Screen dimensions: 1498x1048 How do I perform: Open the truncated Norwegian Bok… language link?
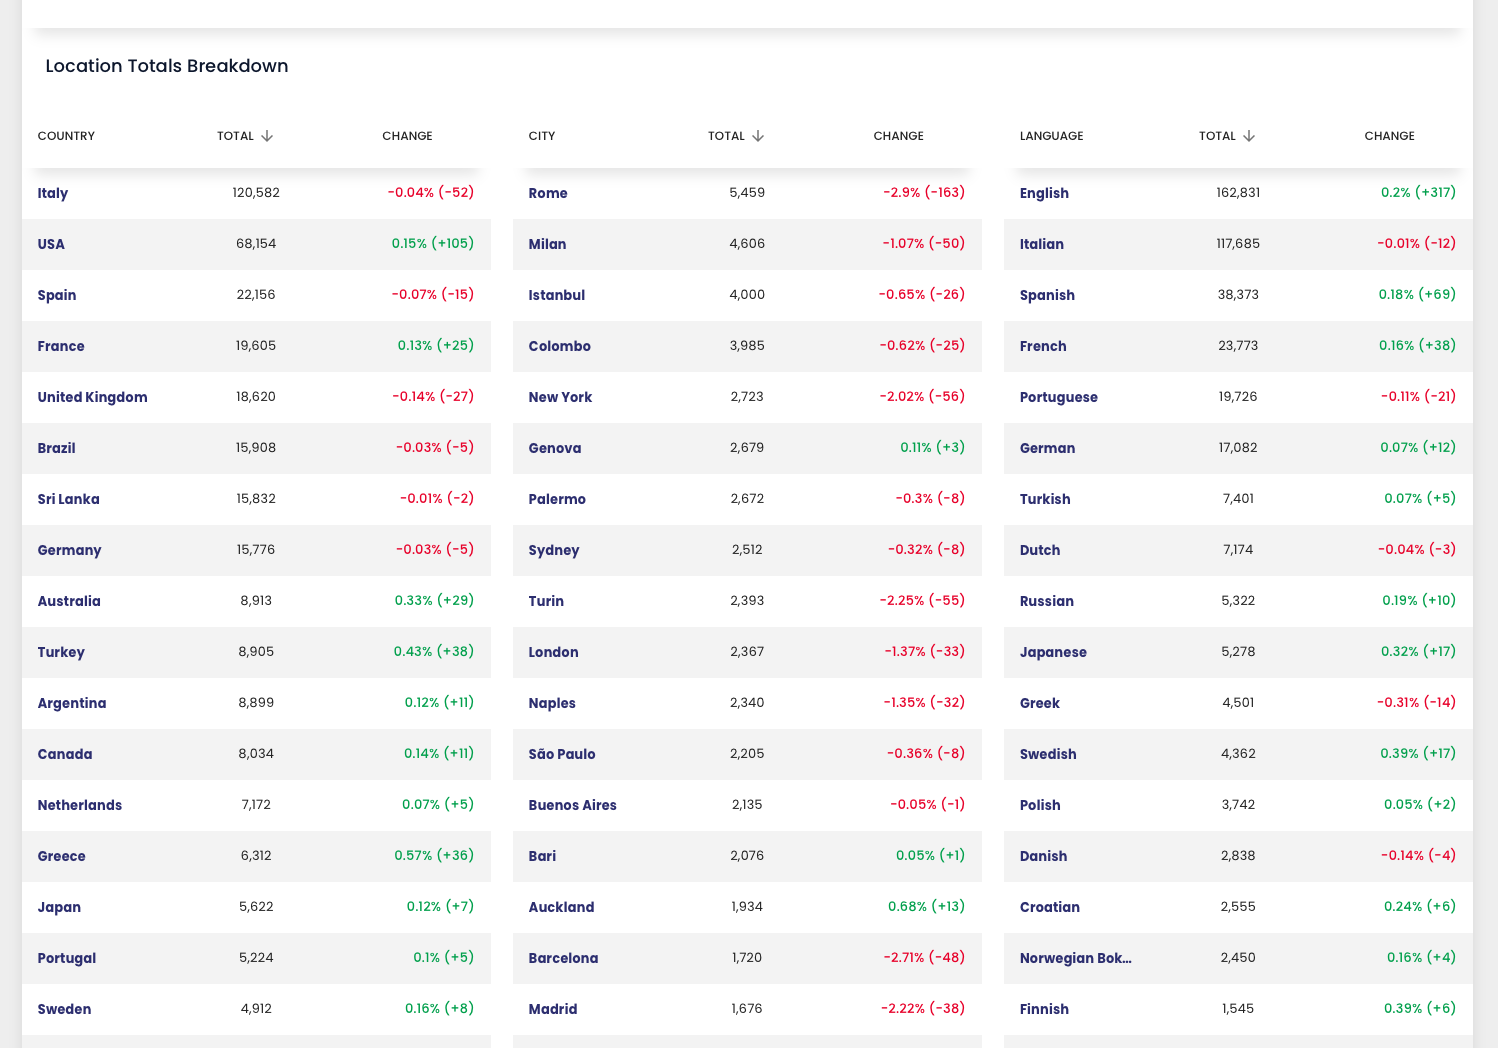pyautogui.click(x=1076, y=958)
